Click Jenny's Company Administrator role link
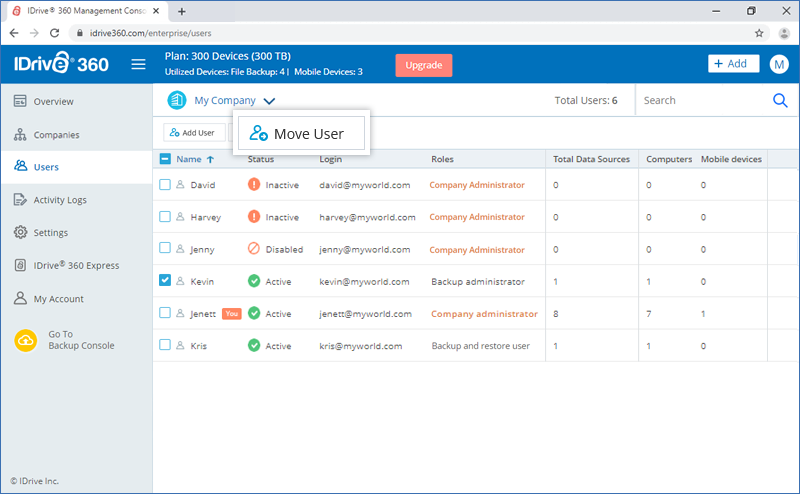Image resolution: width=800 pixels, height=494 pixels. pos(477,250)
